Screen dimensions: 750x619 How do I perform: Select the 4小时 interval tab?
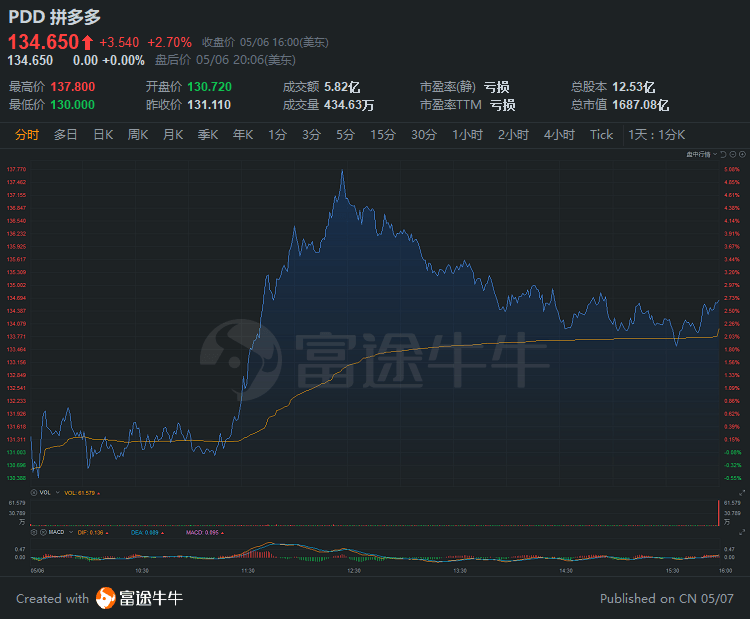tap(559, 135)
